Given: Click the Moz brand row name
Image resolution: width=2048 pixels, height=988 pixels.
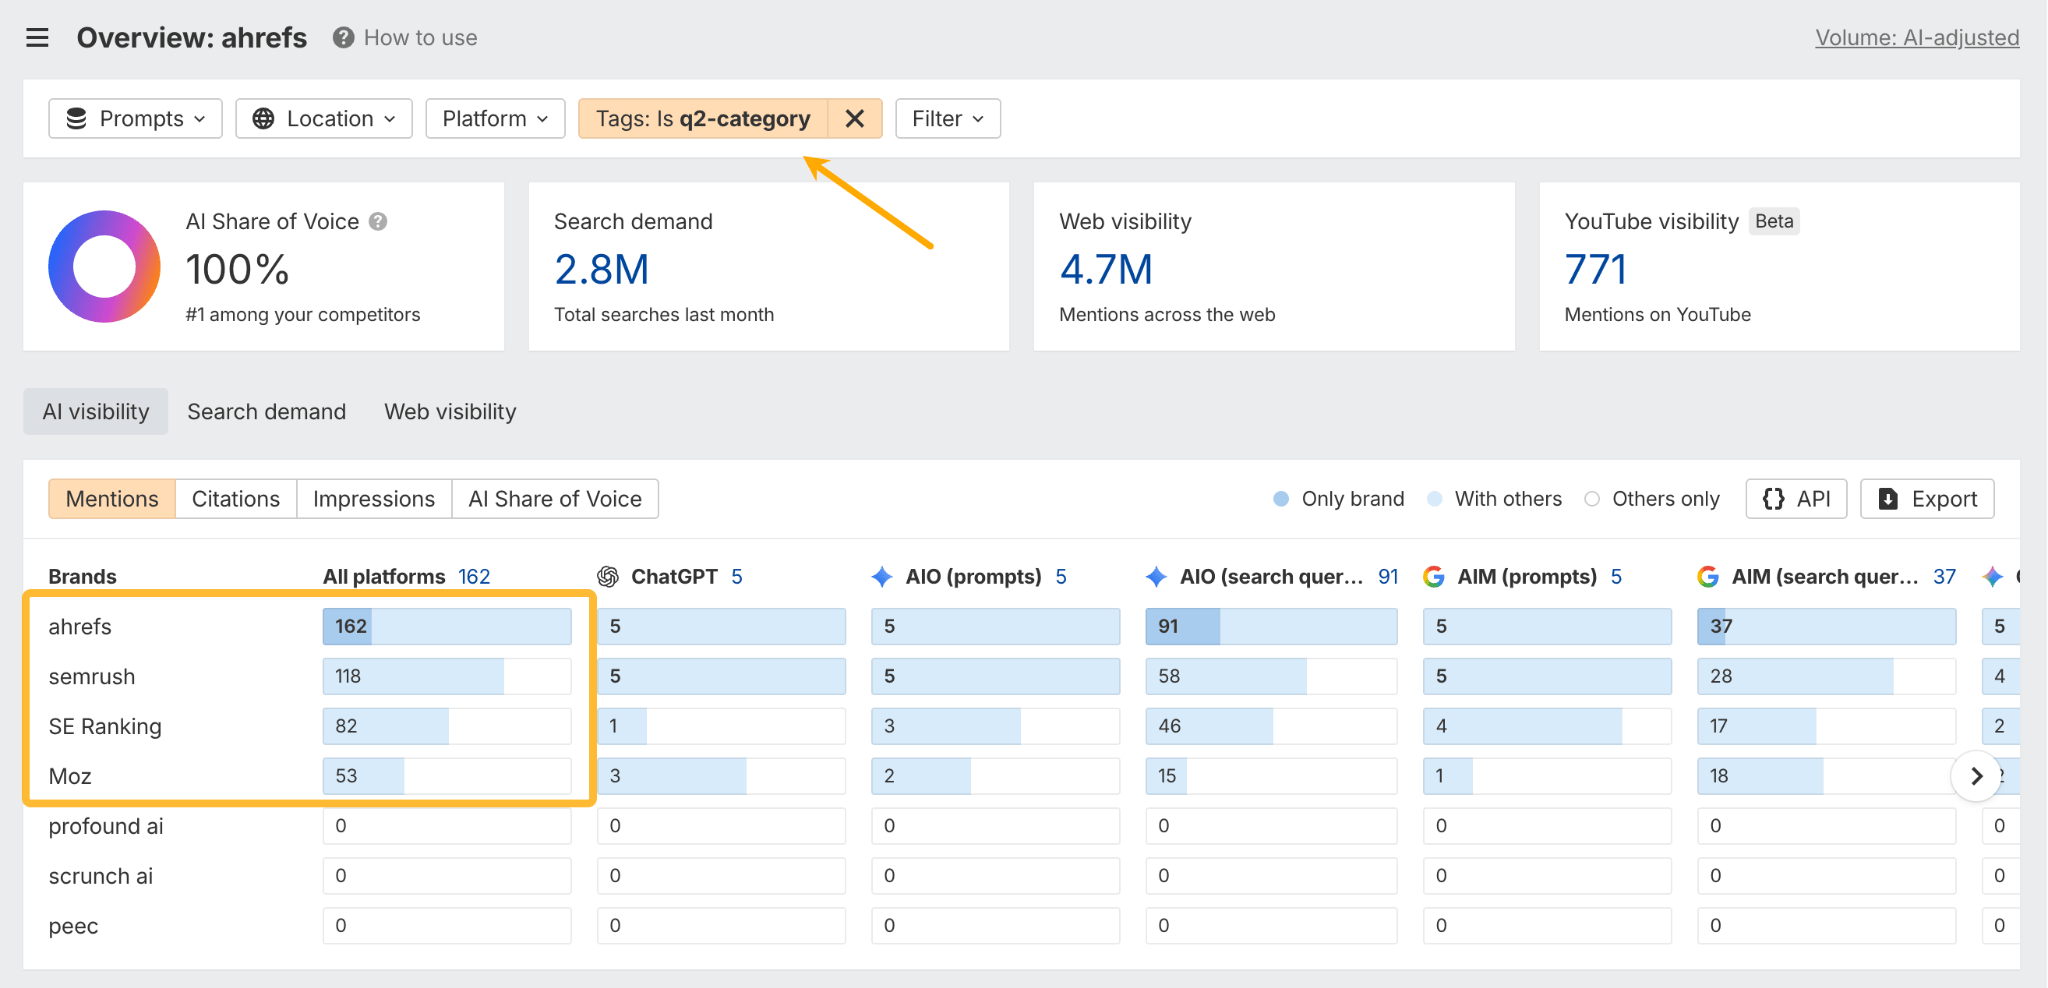Looking at the screenshot, I should [70, 777].
